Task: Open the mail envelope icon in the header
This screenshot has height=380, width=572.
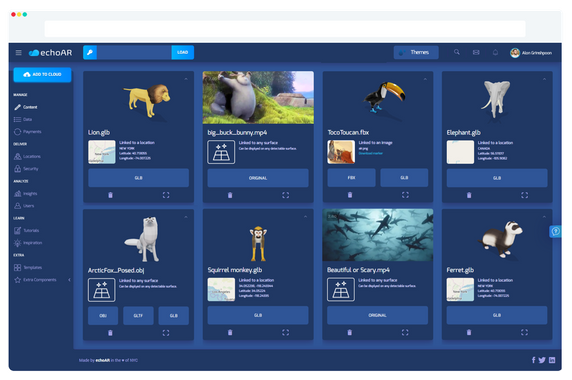Action: coord(476,52)
